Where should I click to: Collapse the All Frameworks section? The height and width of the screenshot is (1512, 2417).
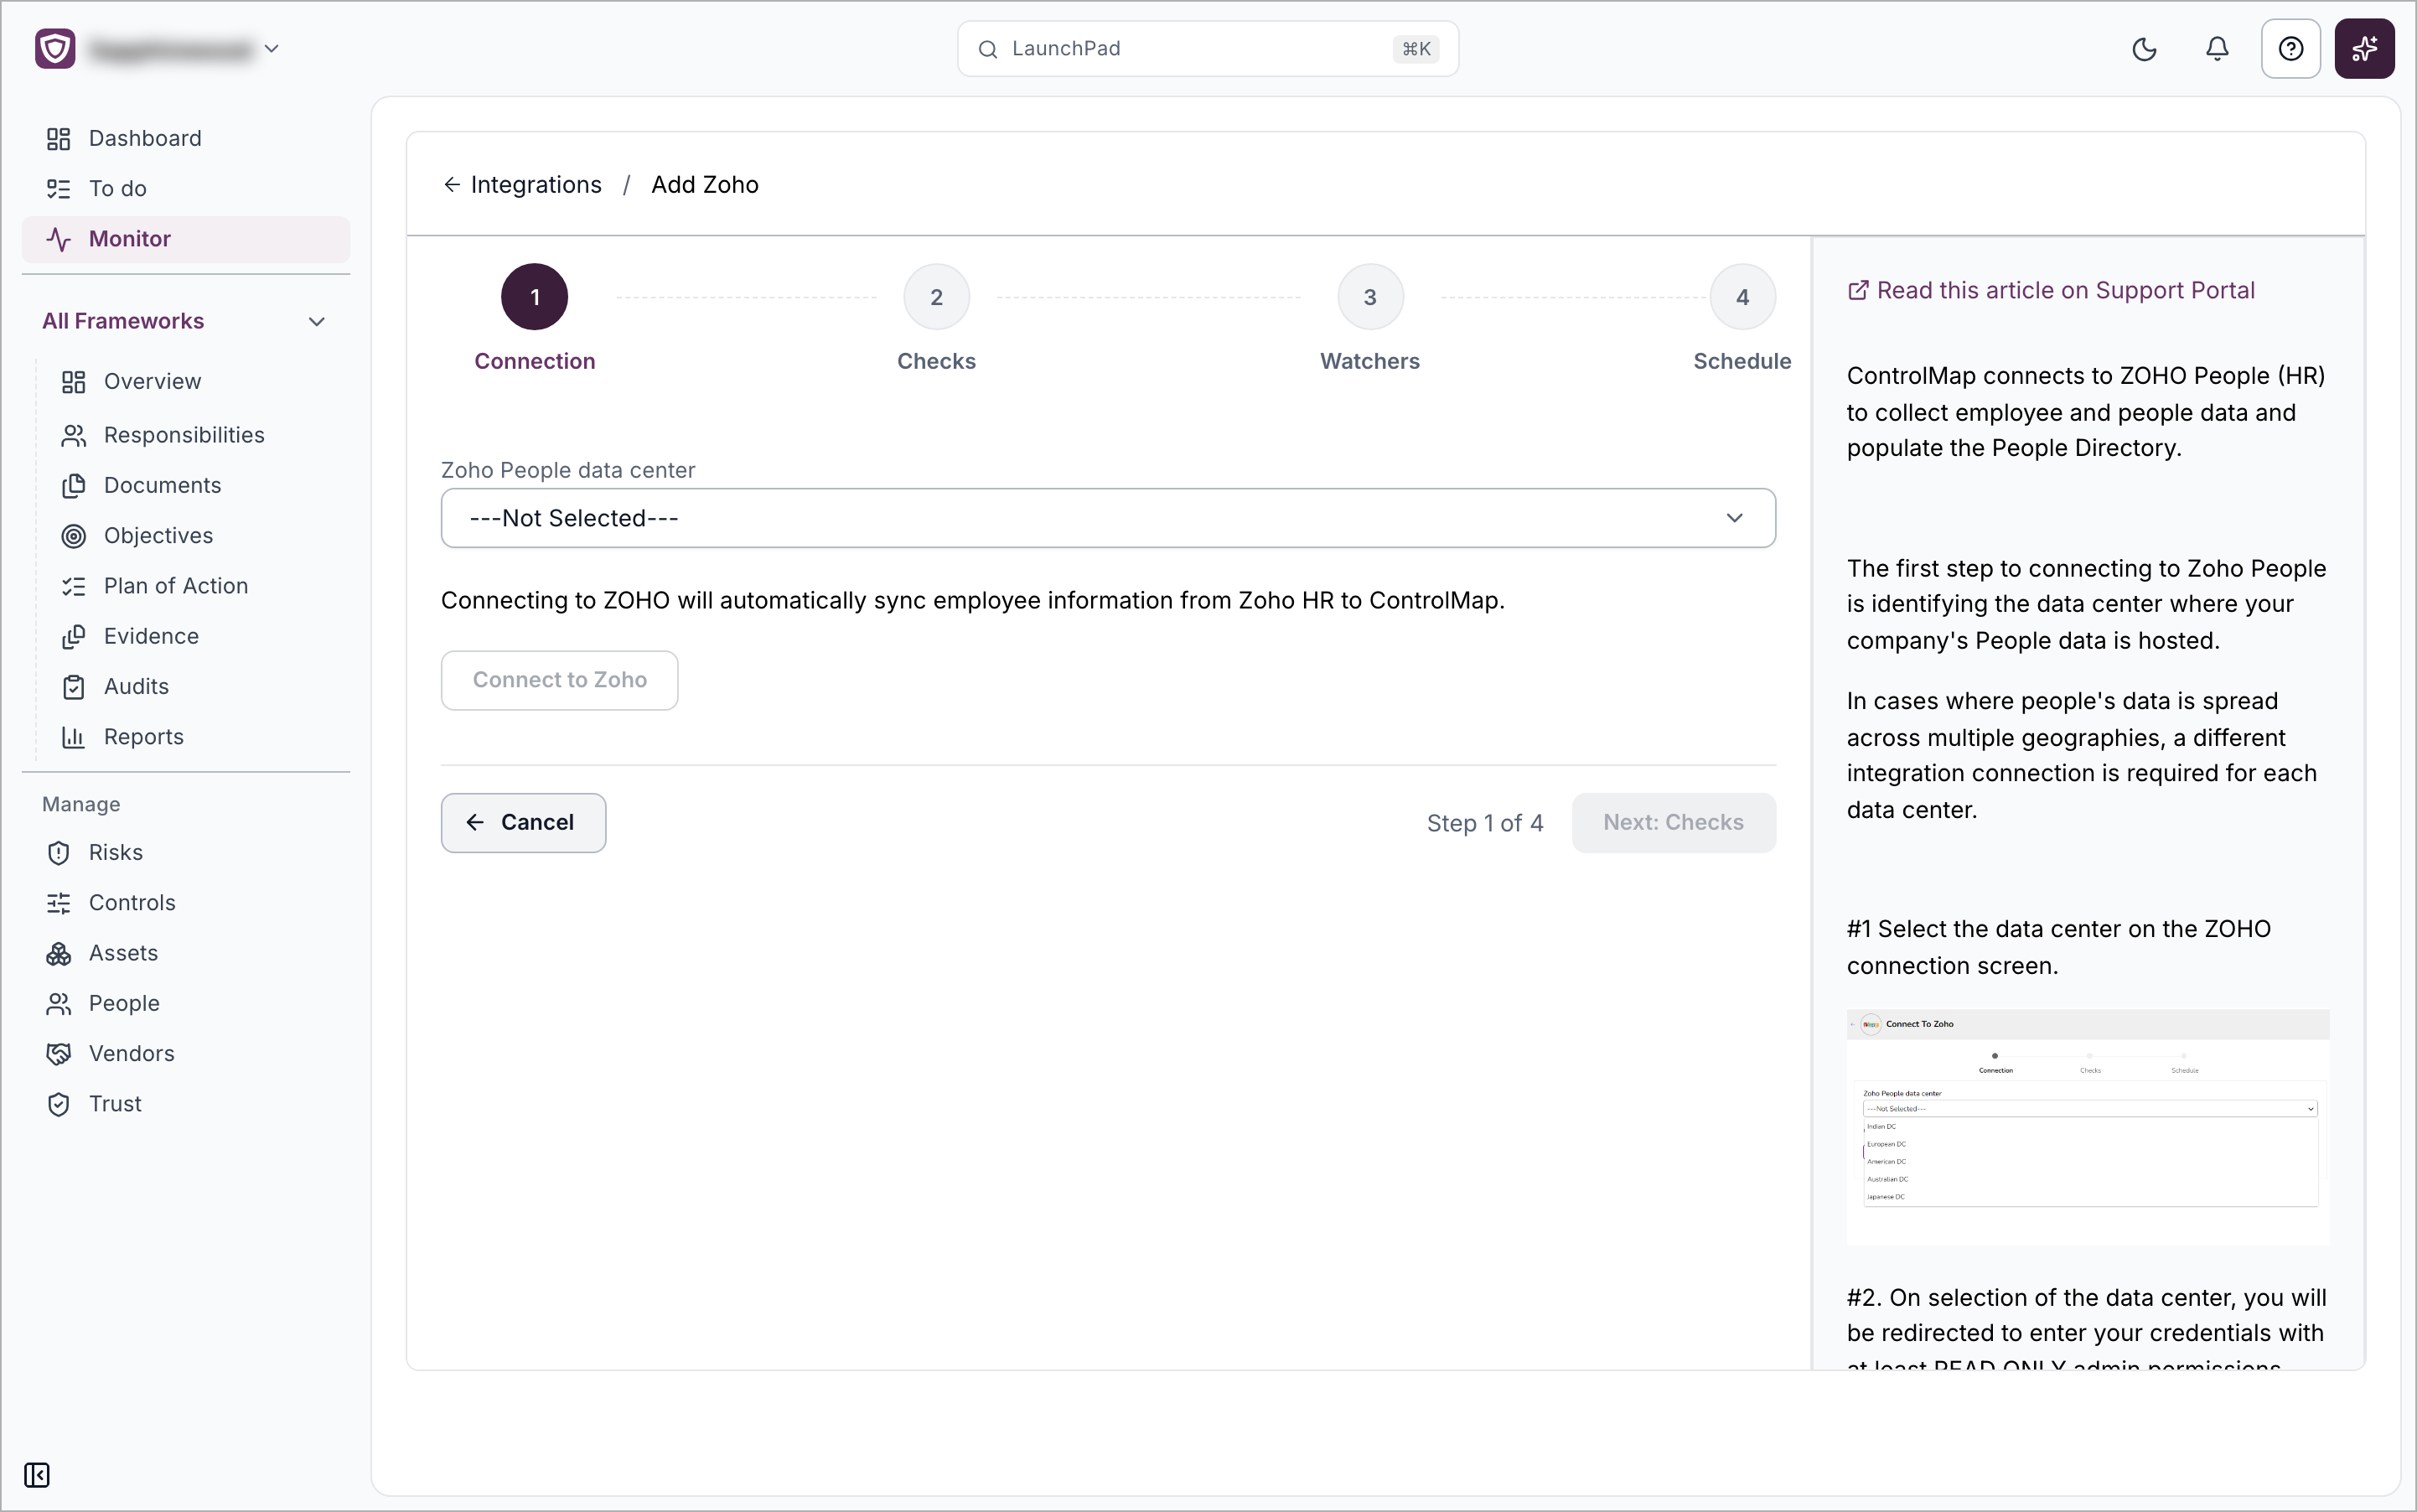coord(316,321)
